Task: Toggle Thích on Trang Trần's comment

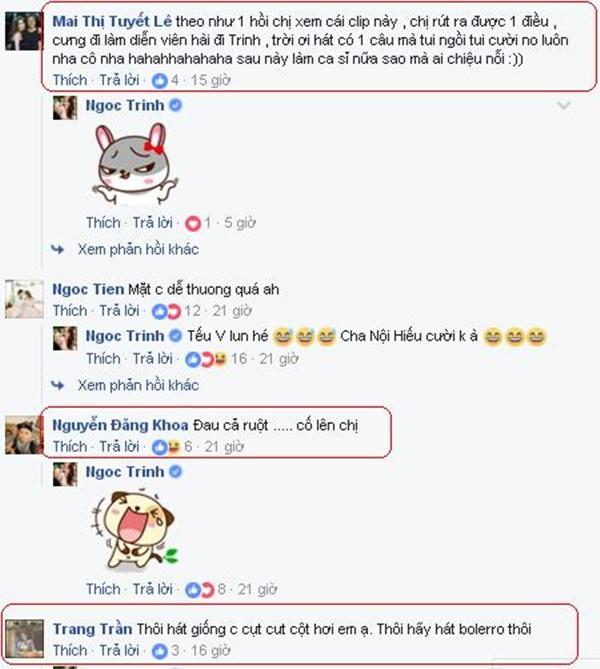Action: (x=70, y=650)
